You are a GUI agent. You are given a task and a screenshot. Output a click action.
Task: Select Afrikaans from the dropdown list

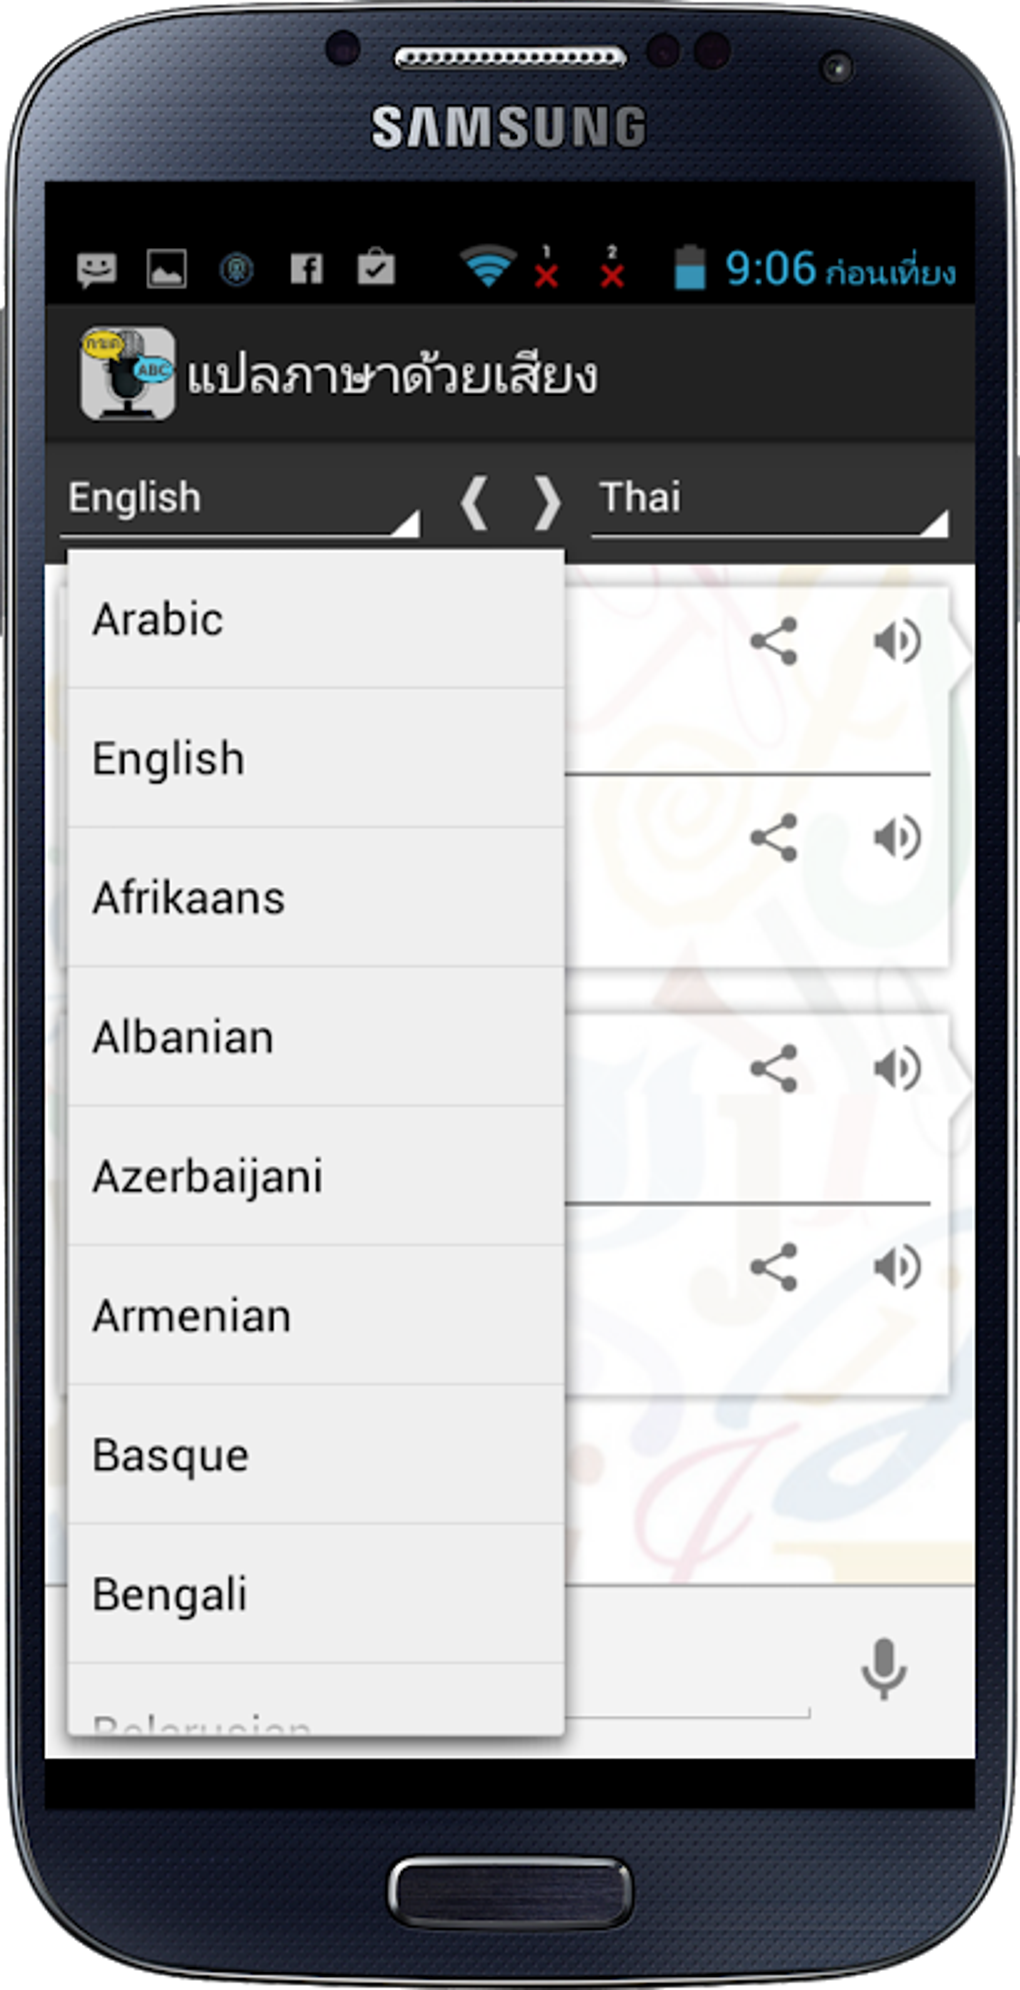[x=315, y=898]
